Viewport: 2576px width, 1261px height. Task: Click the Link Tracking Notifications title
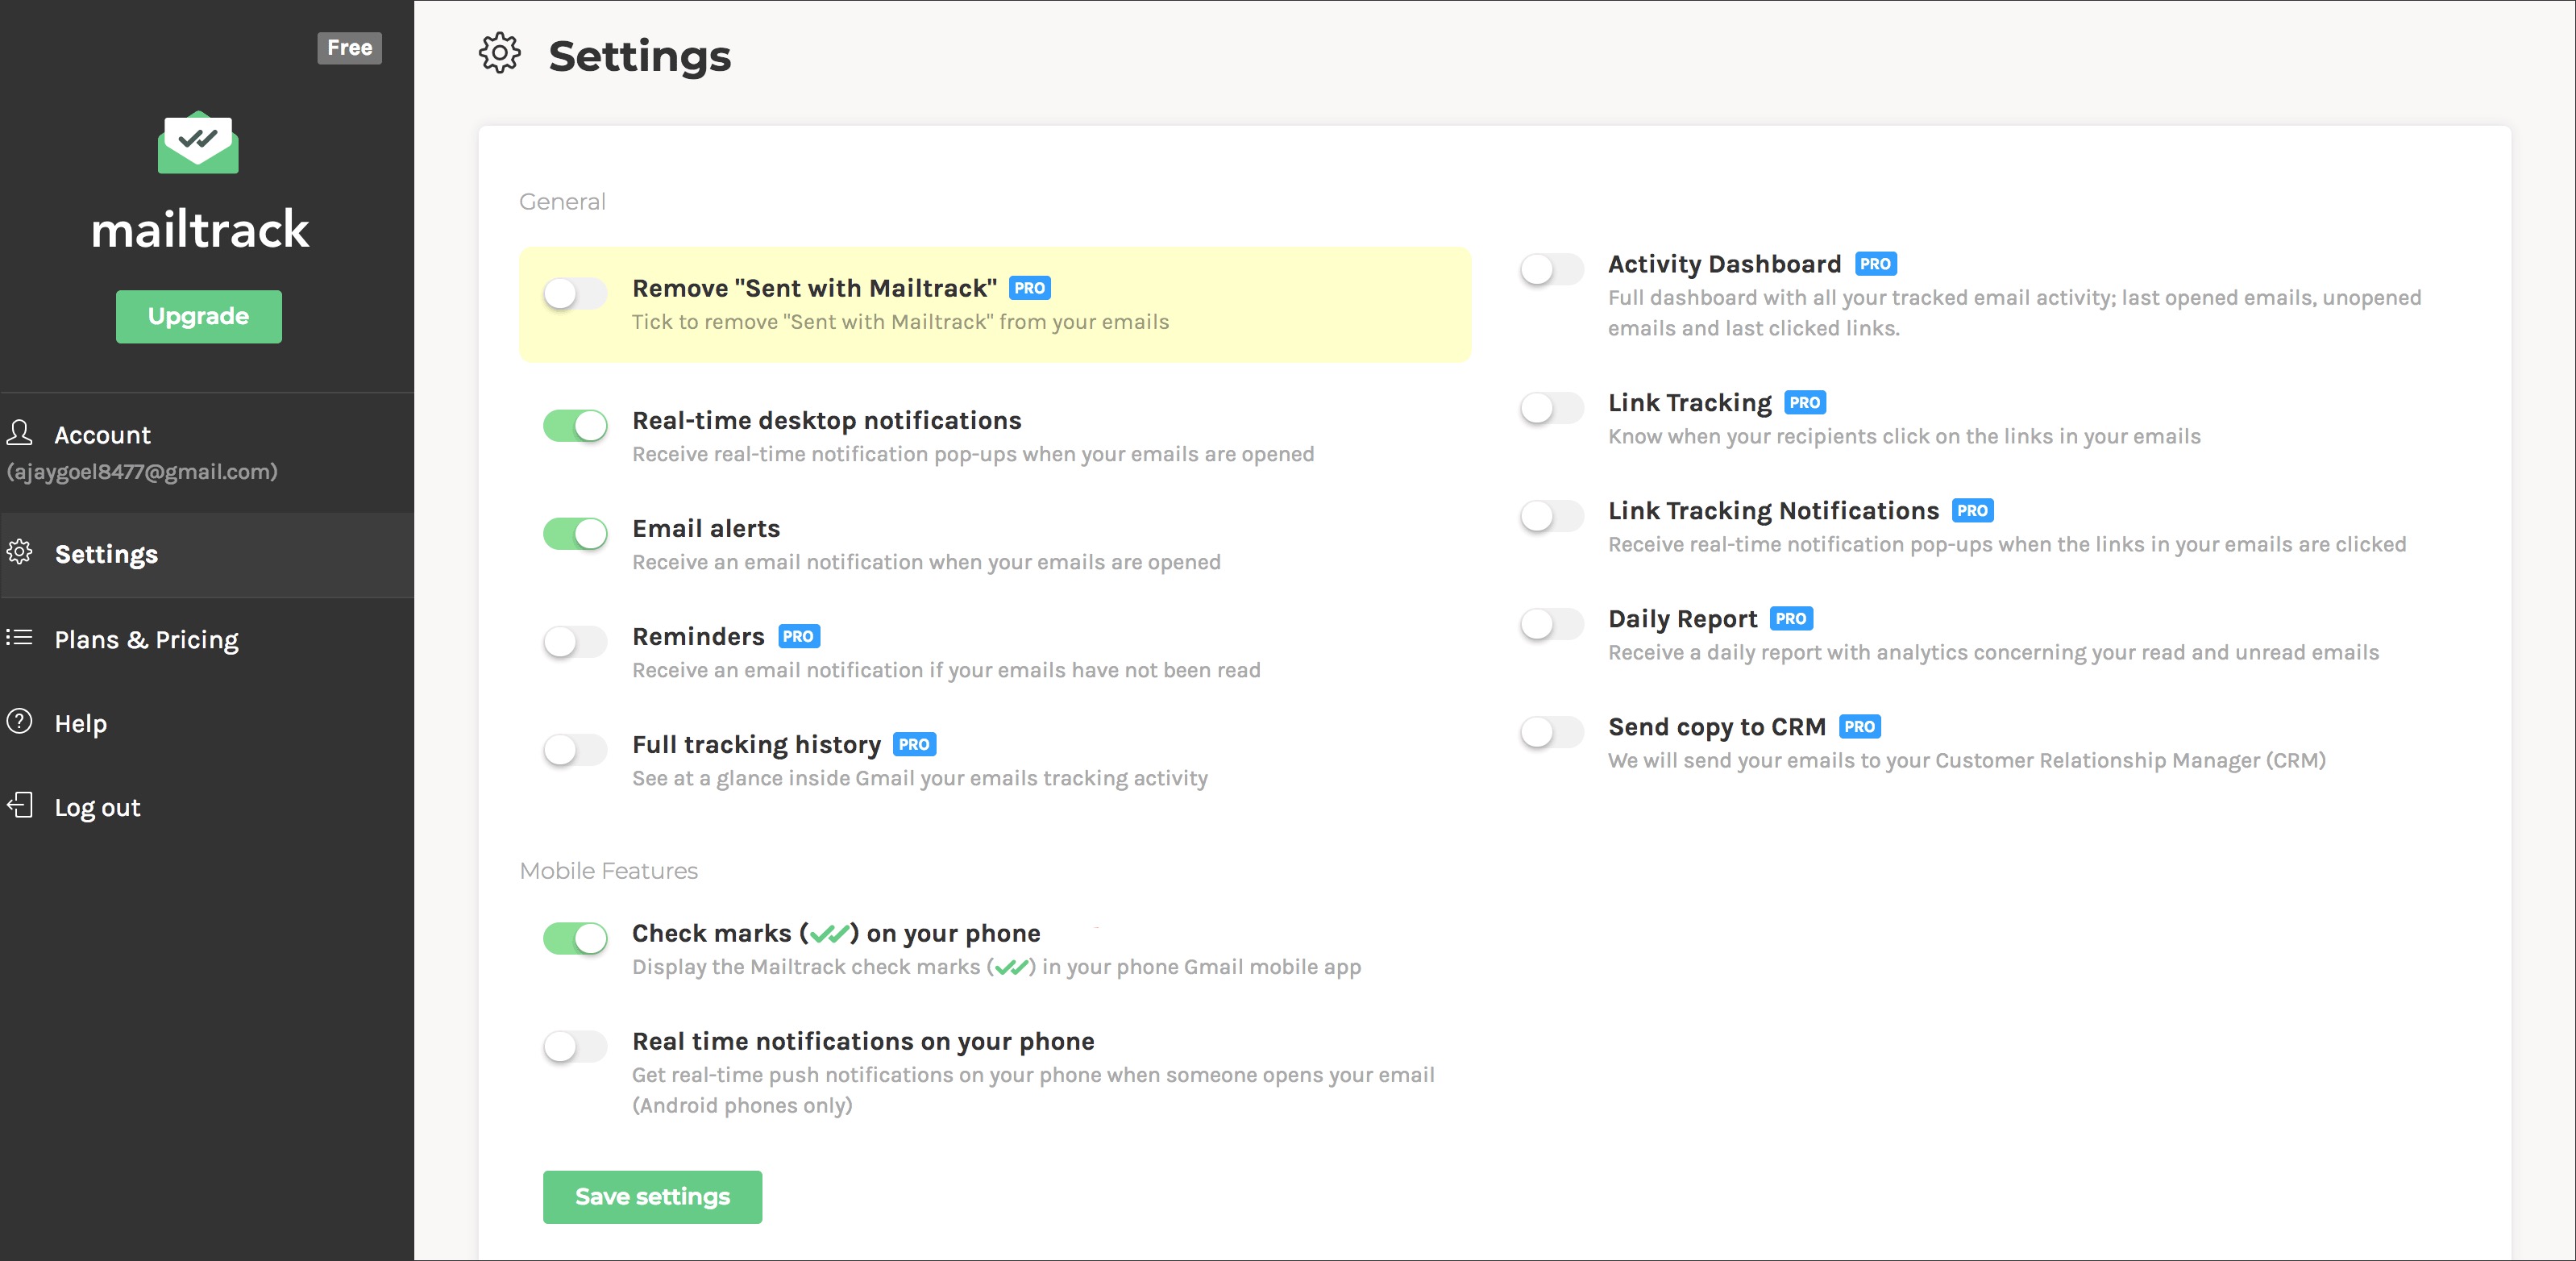coord(1773,510)
